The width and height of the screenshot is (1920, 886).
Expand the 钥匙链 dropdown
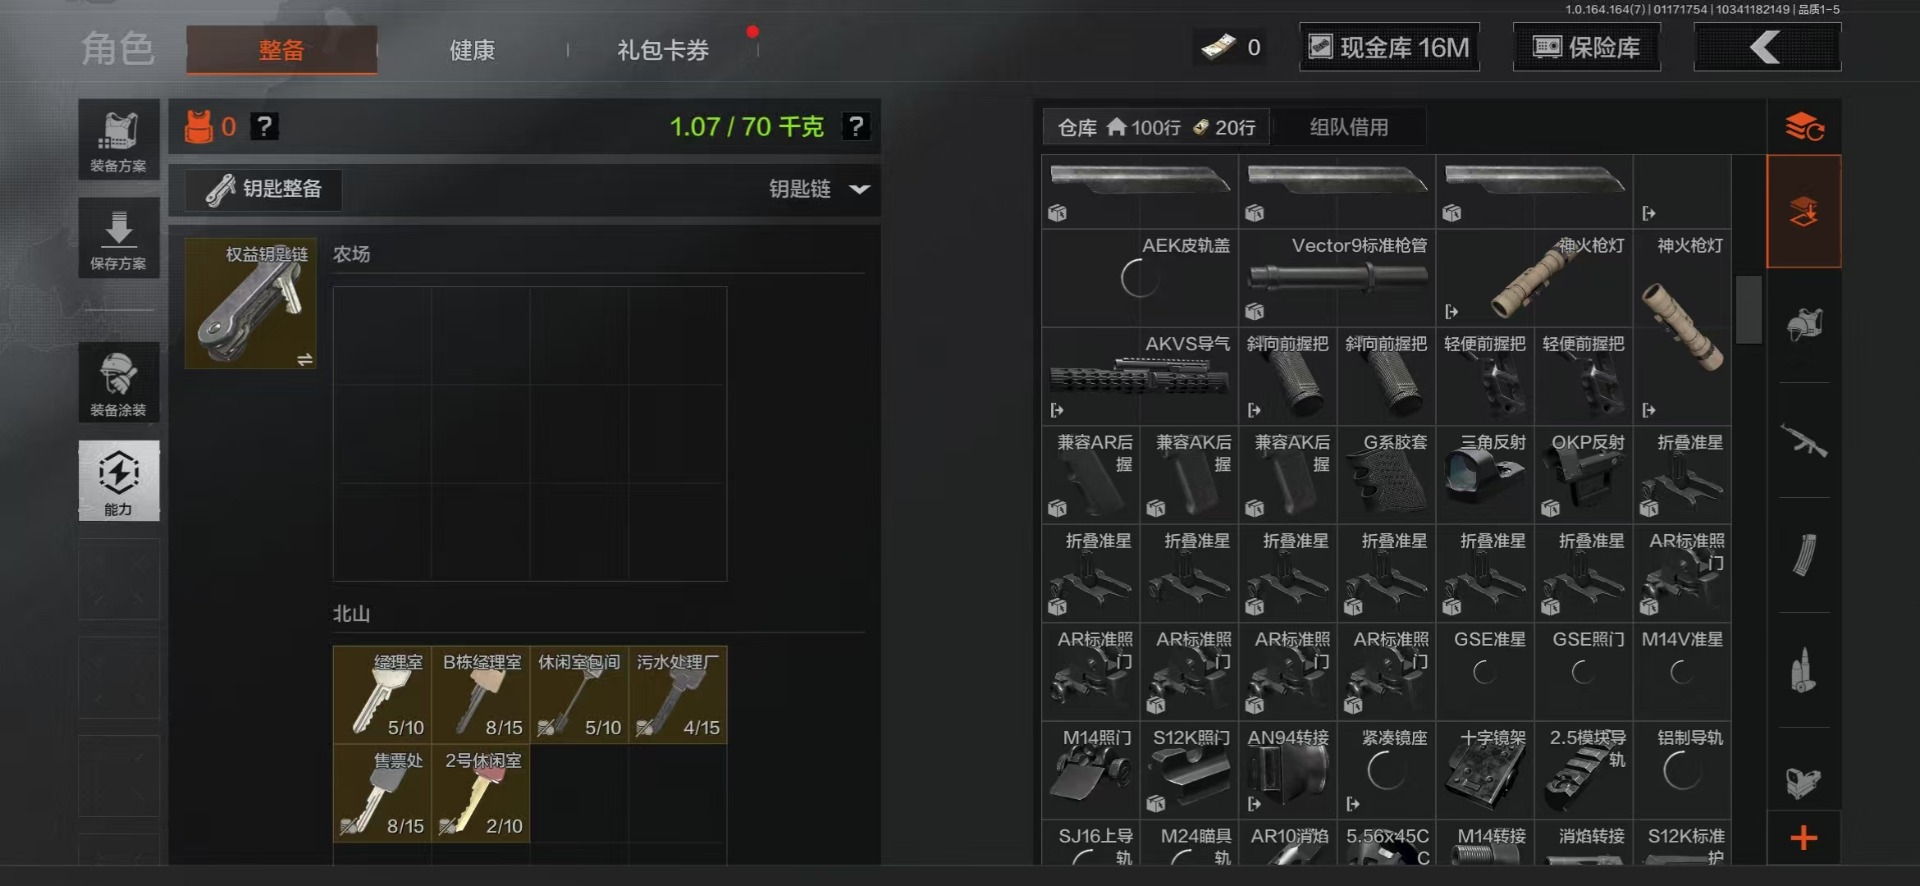[820, 189]
